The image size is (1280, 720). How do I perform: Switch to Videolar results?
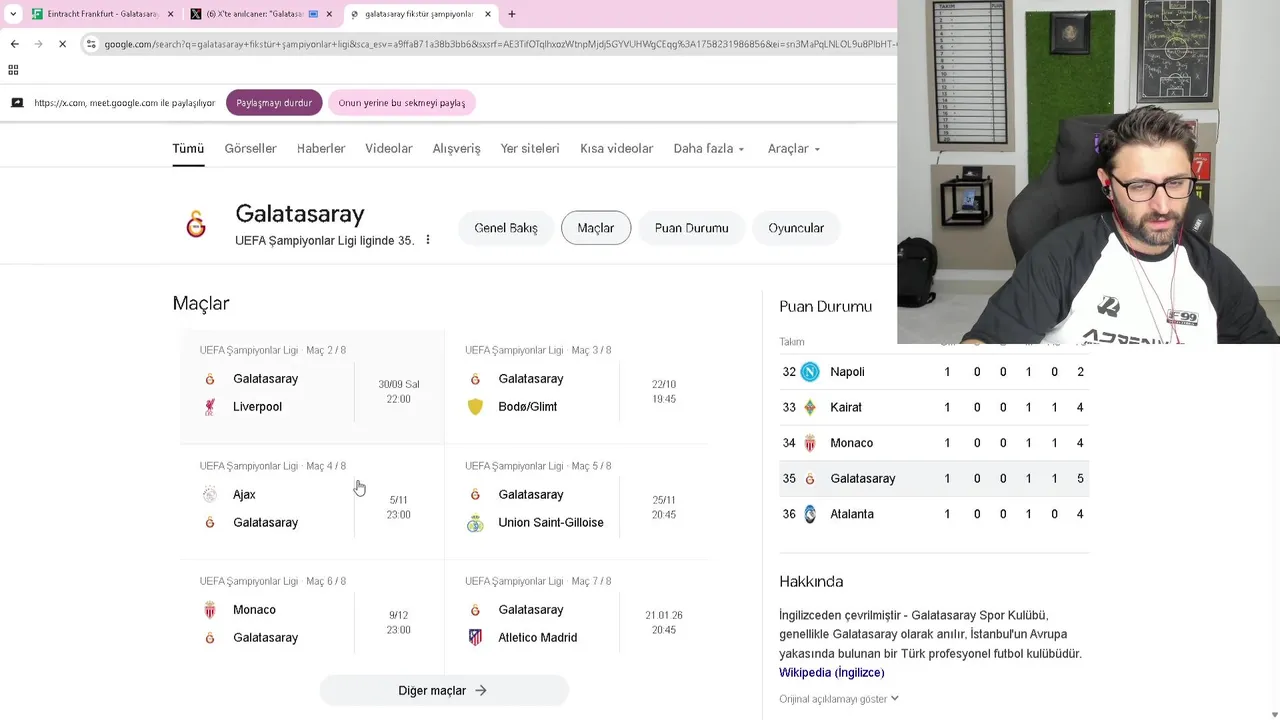click(389, 148)
